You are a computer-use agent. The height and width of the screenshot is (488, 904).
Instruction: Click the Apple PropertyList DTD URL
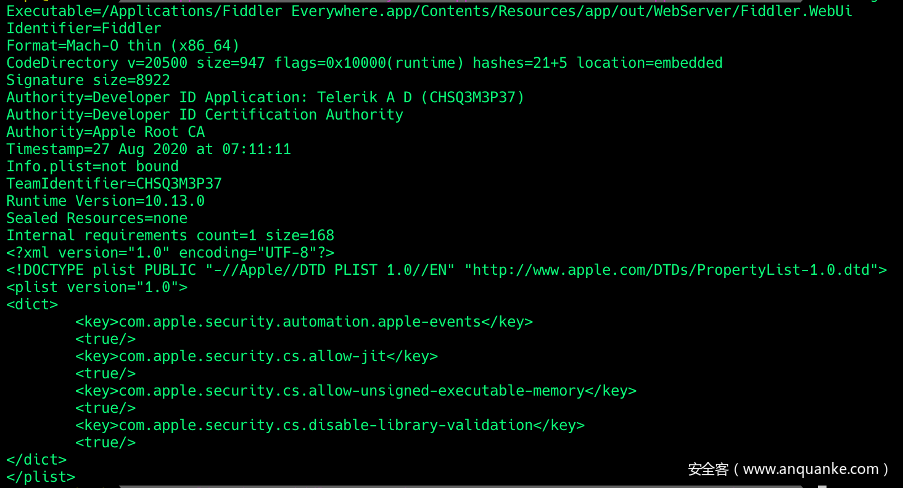673,270
